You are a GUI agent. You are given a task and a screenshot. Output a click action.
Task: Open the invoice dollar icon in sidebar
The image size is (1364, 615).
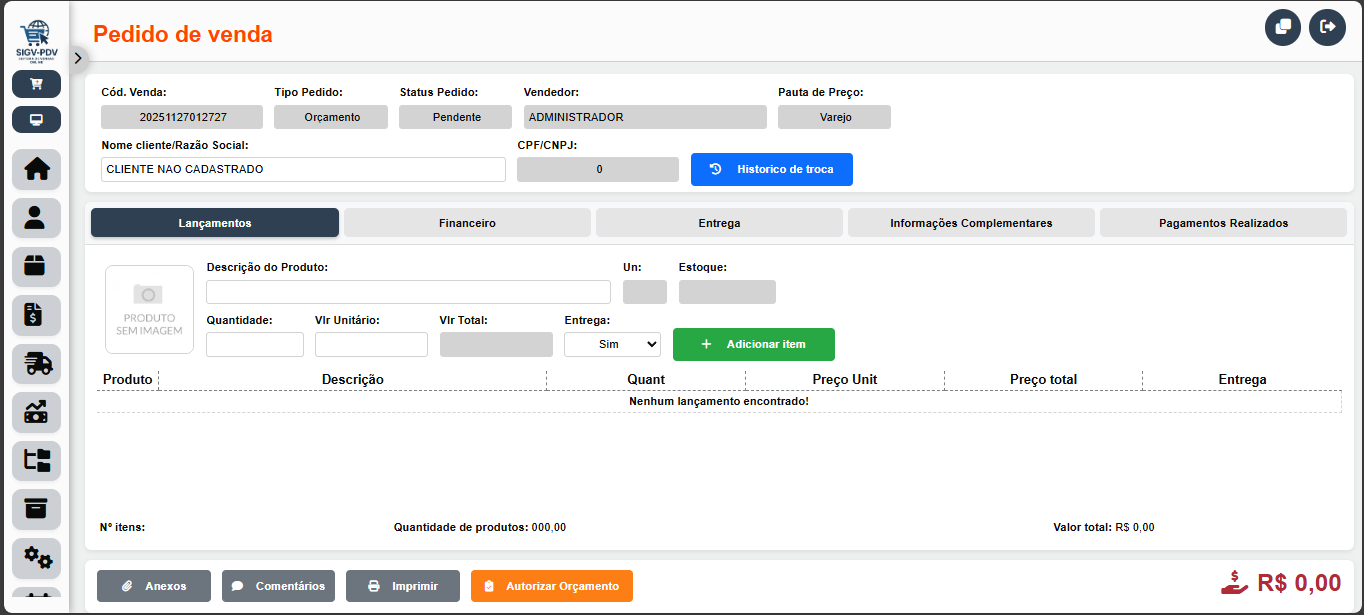click(x=36, y=315)
